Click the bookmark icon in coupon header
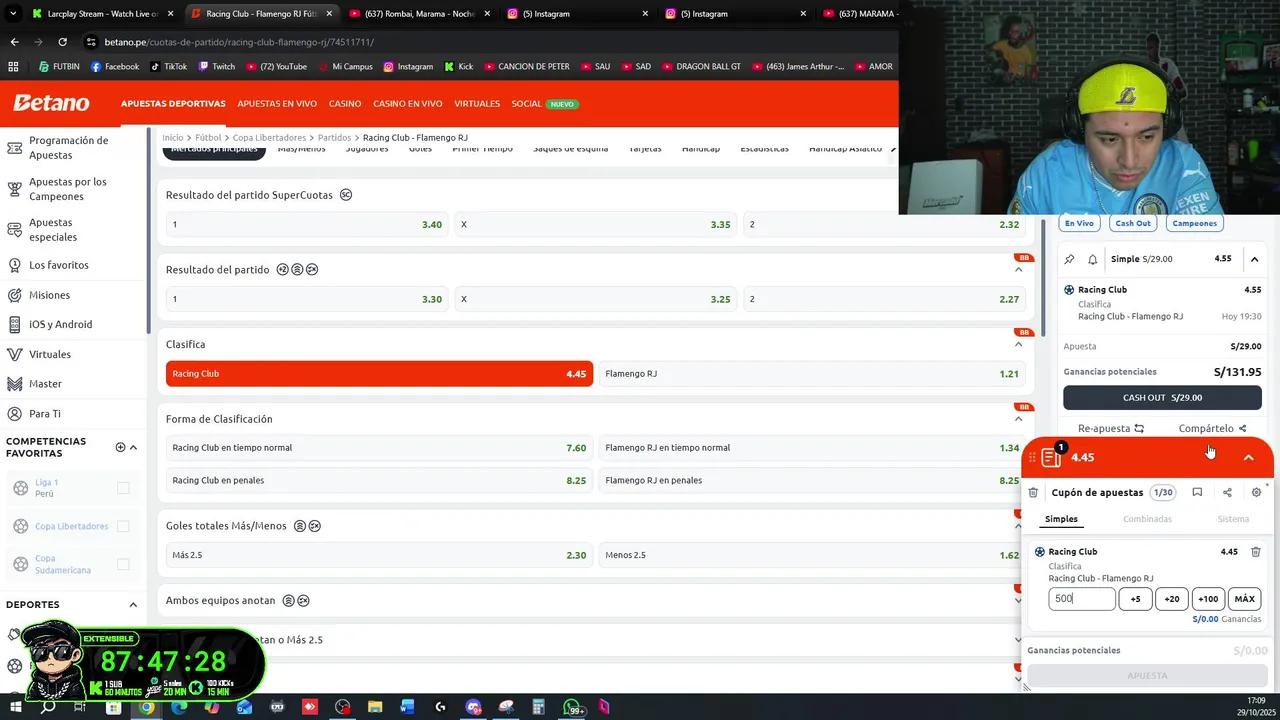Image resolution: width=1280 pixels, height=720 pixels. point(1197,492)
